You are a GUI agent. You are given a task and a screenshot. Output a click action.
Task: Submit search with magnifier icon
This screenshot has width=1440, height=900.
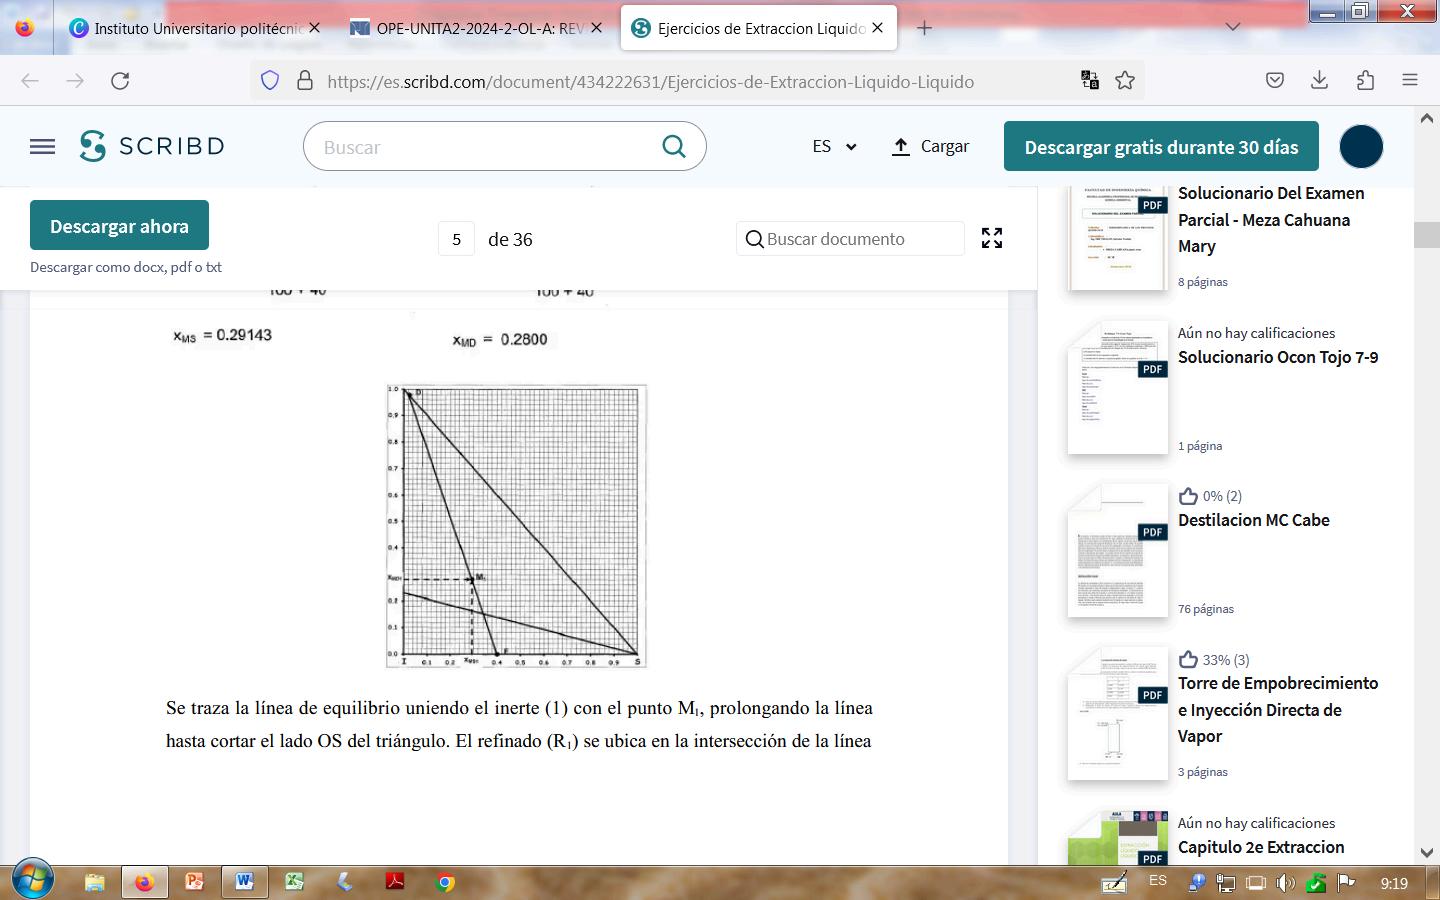(x=674, y=147)
